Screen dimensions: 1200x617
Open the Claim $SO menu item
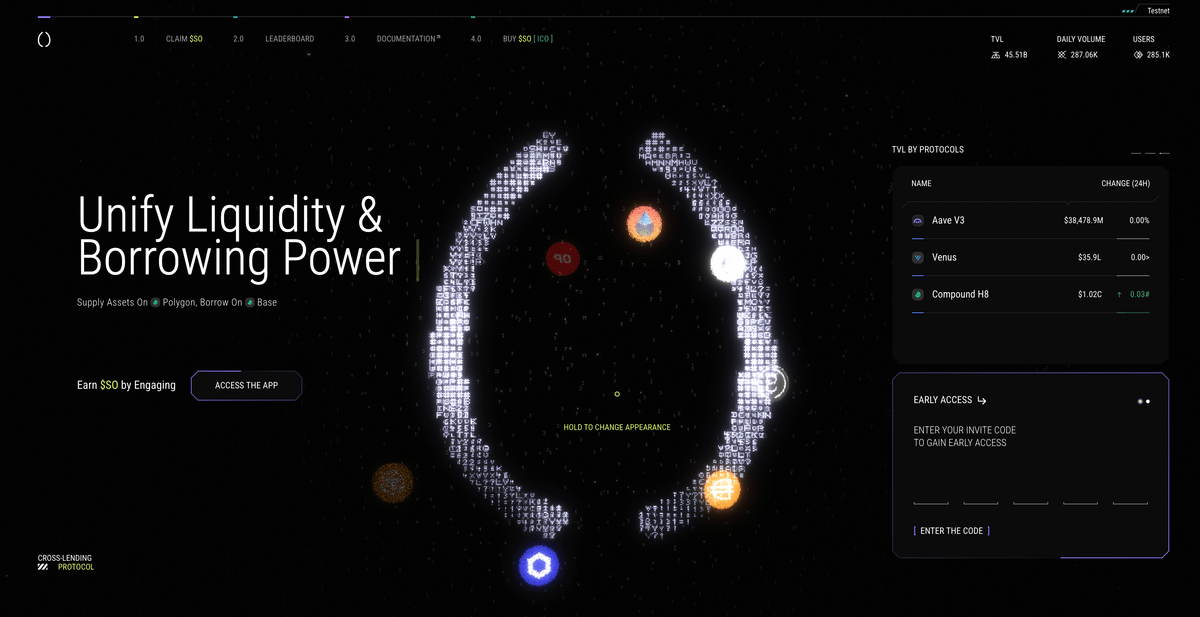tap(185, 39)
